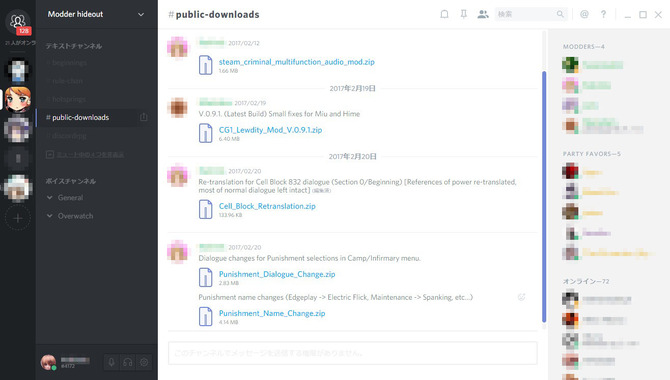This screenshot has height=380, width=670.
Task: Toggle microphone mute in user panel
Action: [x=111, y=362]
